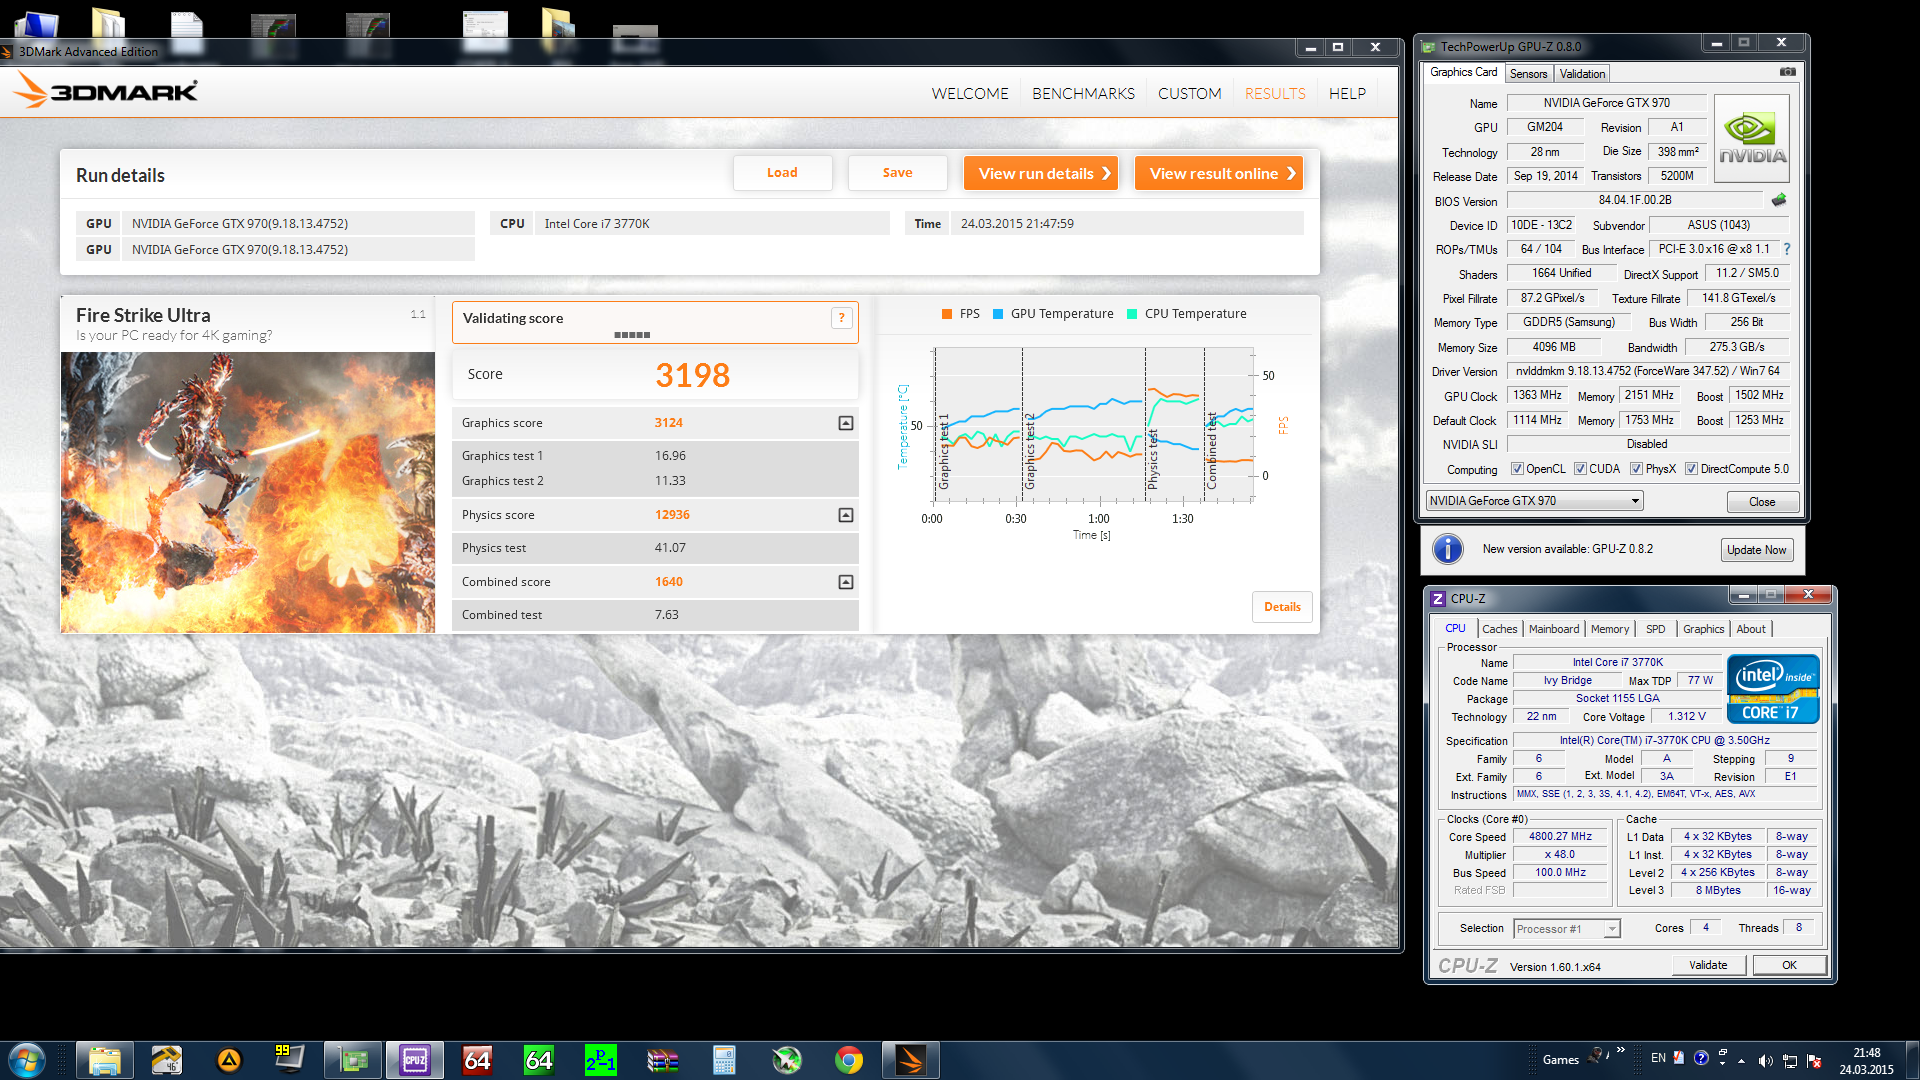Click View result online button
The height and width of the screenshot is (1080, 1920).
tap(1218, 173)
